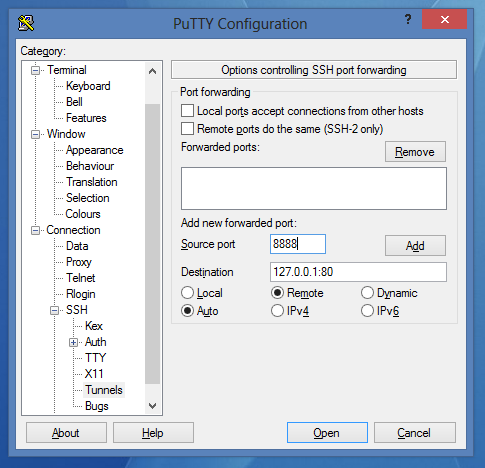Choose the Dynamic forwarding radio button
This screenshot has width=485, height=468.
tap(367, 293)
